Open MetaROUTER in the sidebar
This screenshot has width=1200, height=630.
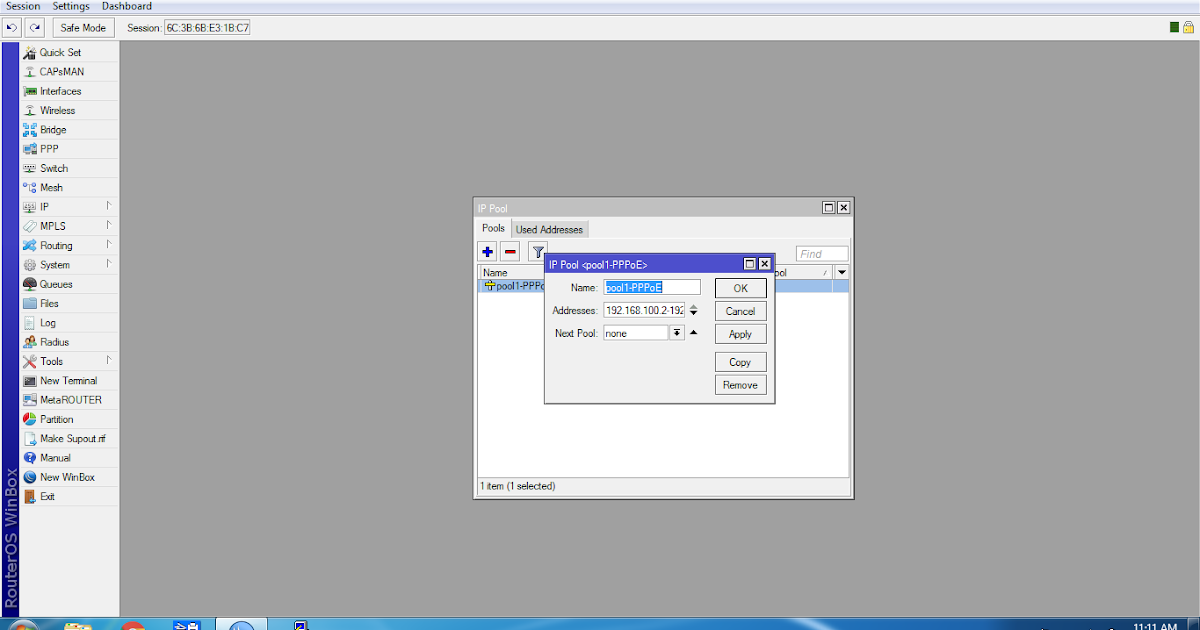(x=70, y=400)
